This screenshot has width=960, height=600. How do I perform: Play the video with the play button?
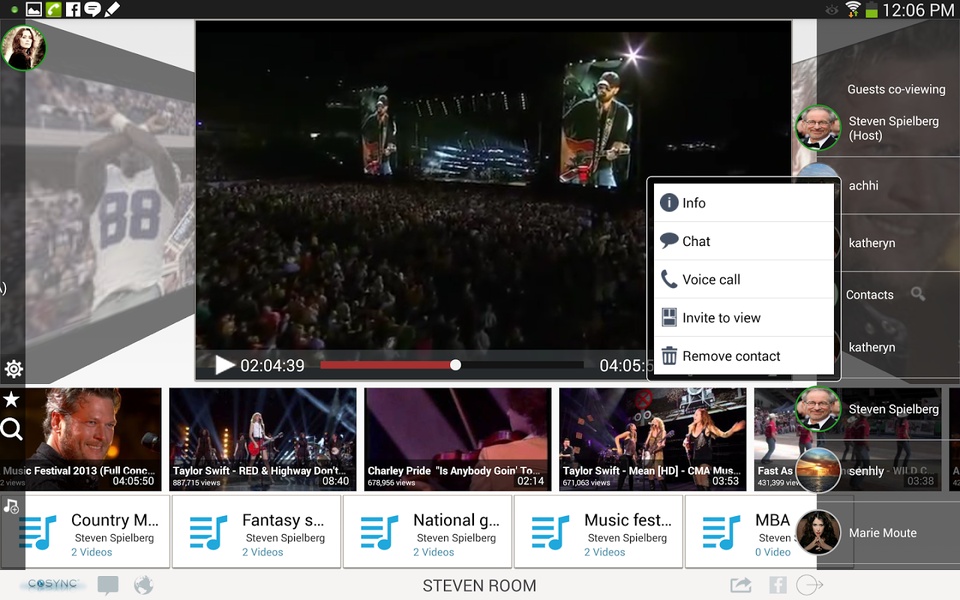point(225,366)
